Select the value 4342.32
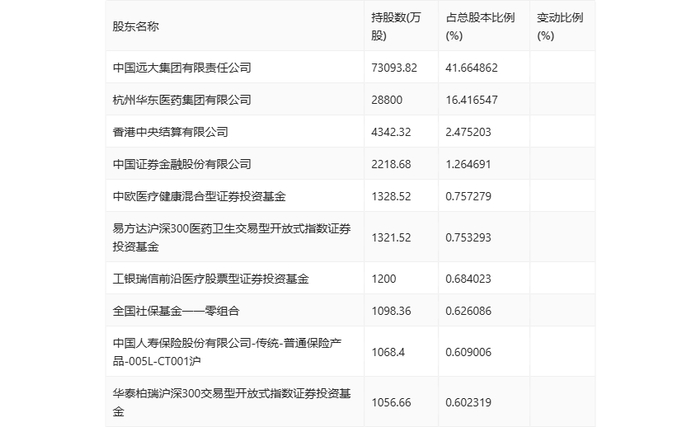 (x=391, y=132)
